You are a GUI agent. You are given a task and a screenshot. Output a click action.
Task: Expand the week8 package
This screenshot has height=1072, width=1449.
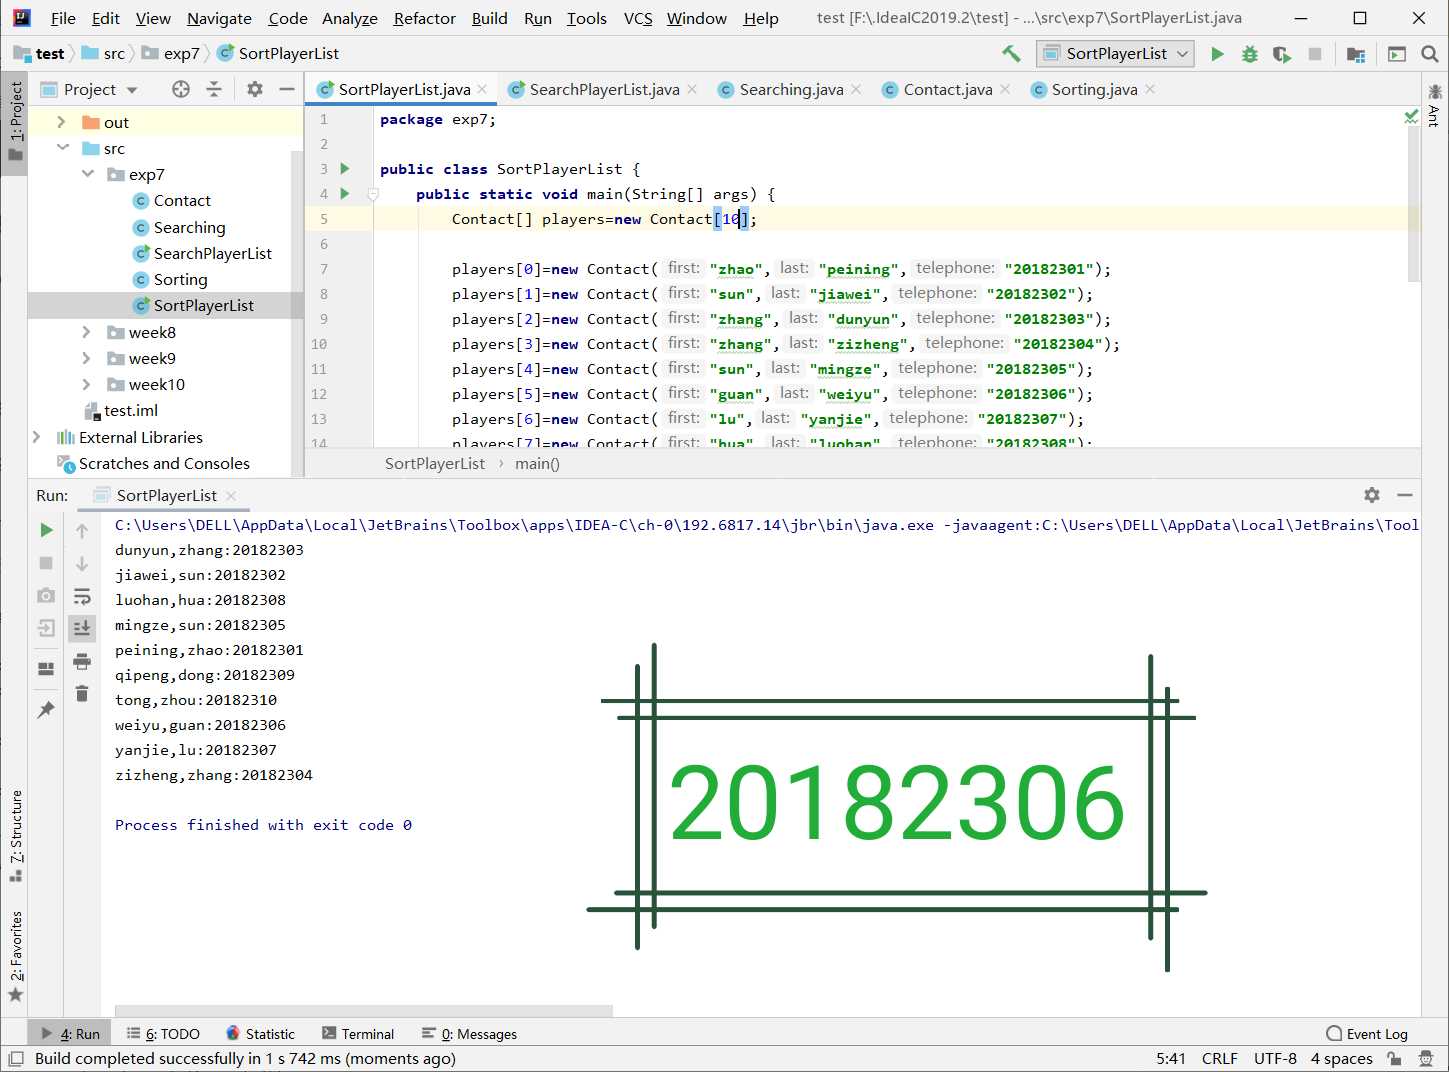tap(86, 332)
